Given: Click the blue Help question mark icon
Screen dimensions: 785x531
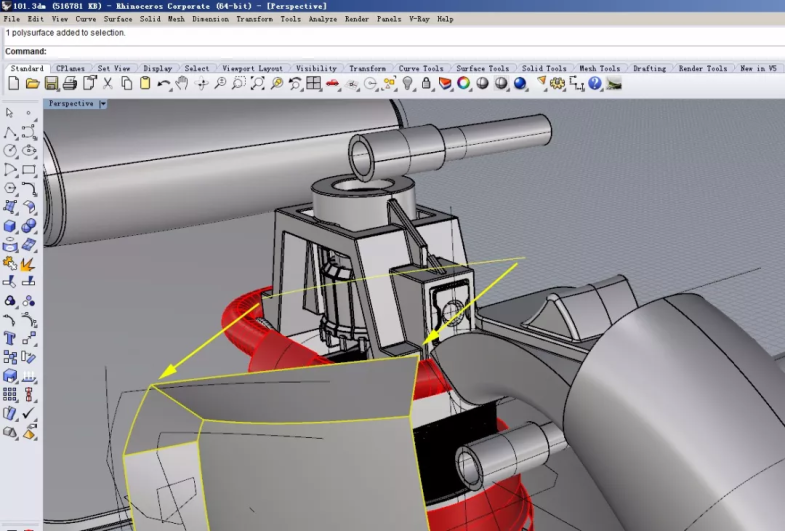Looking at the screenshot, I should tap(595, 84).
